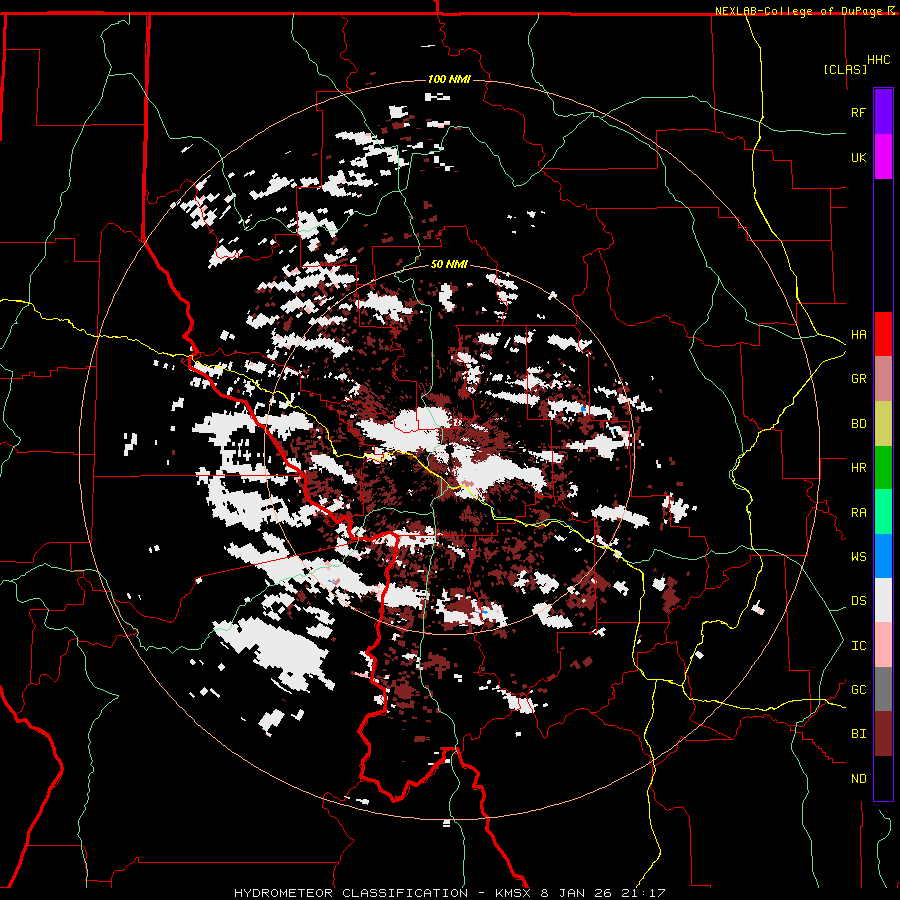This screenshot has height=900, width=900.
Task: Click the UK legend label
Action: 858,157
